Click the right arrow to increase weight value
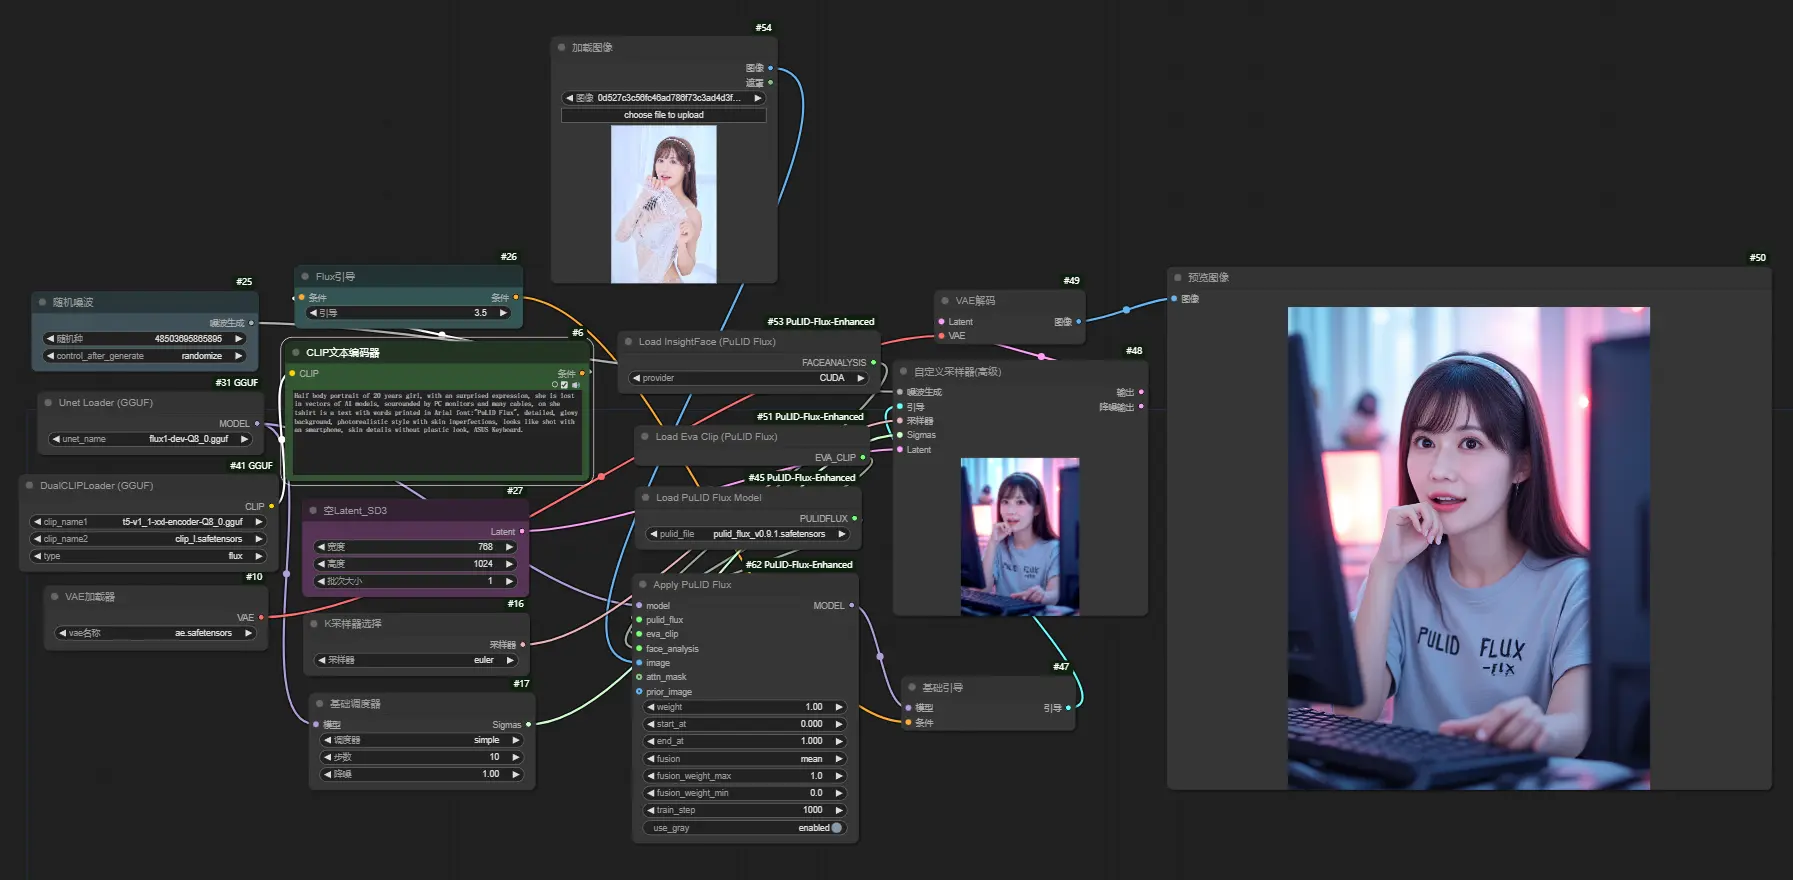 pyautogui.click(x=839, y=707)
